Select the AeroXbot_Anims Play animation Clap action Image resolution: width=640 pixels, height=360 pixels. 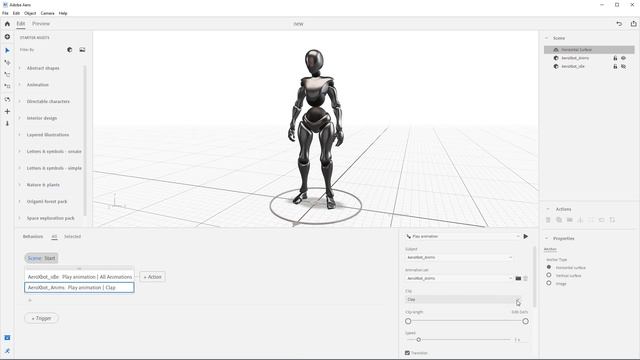pos(79,287)
